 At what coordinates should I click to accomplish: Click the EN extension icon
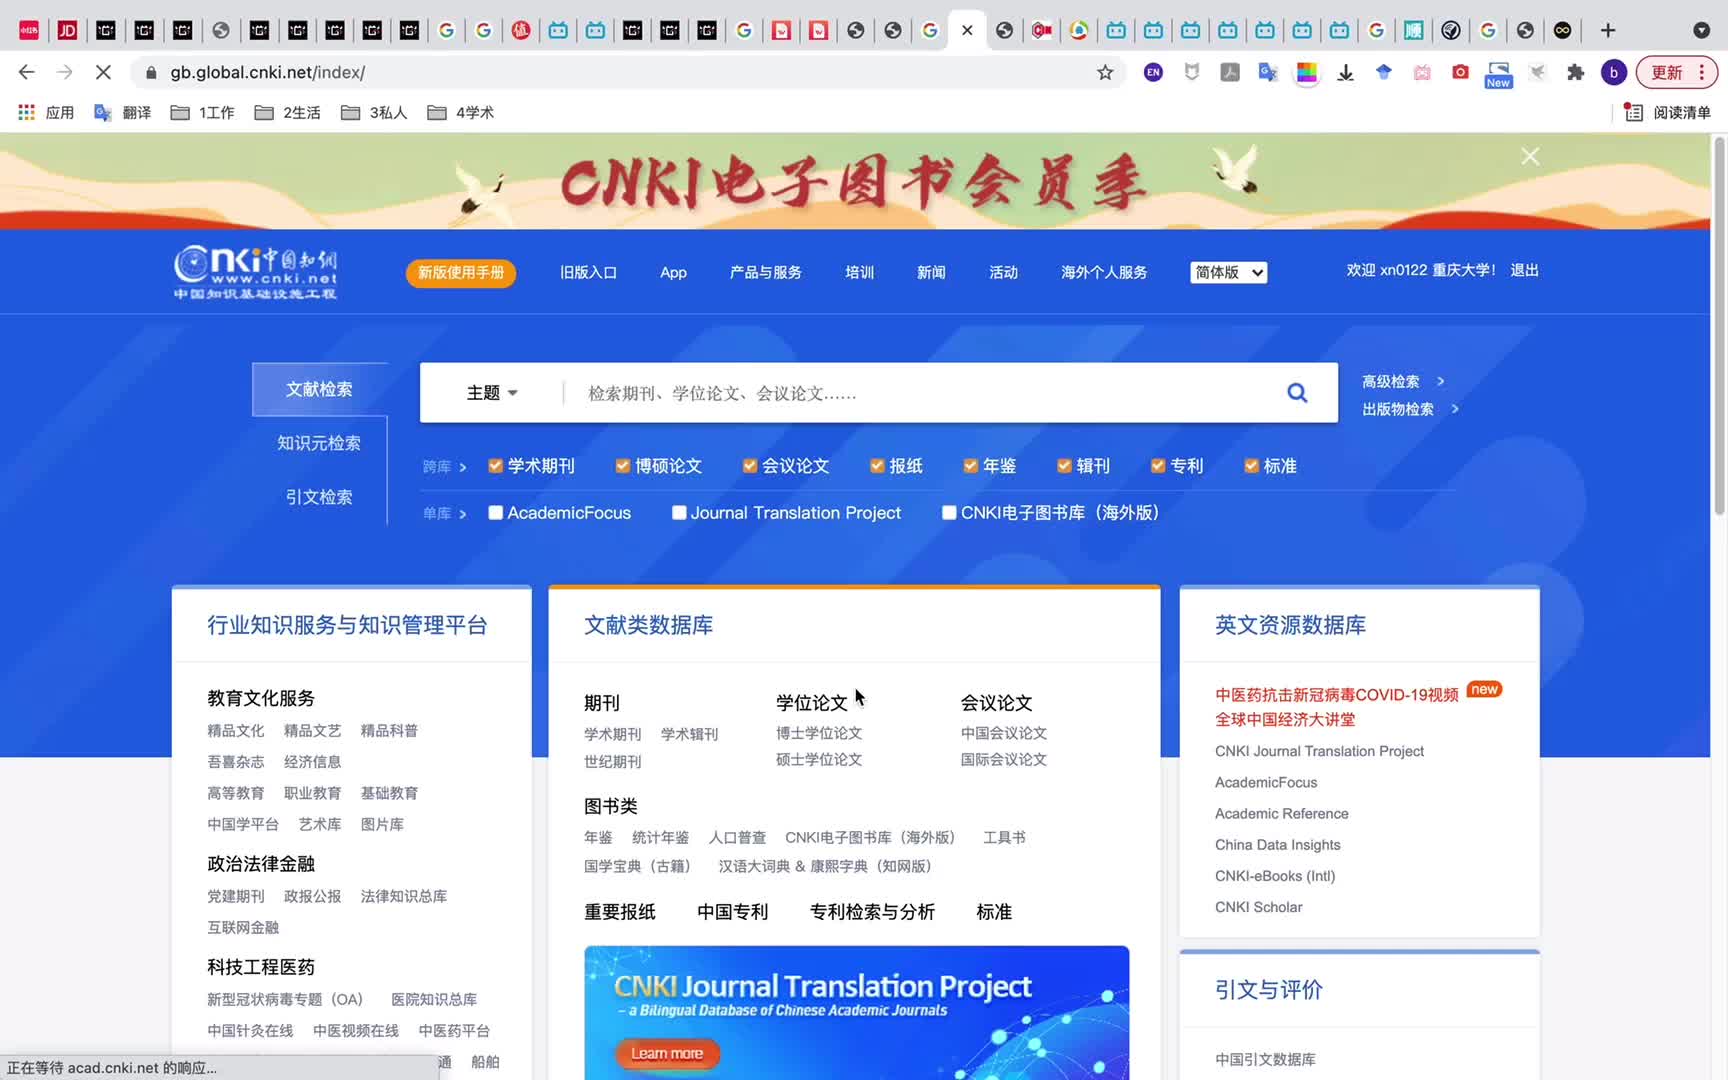(x=1153, y=72)
